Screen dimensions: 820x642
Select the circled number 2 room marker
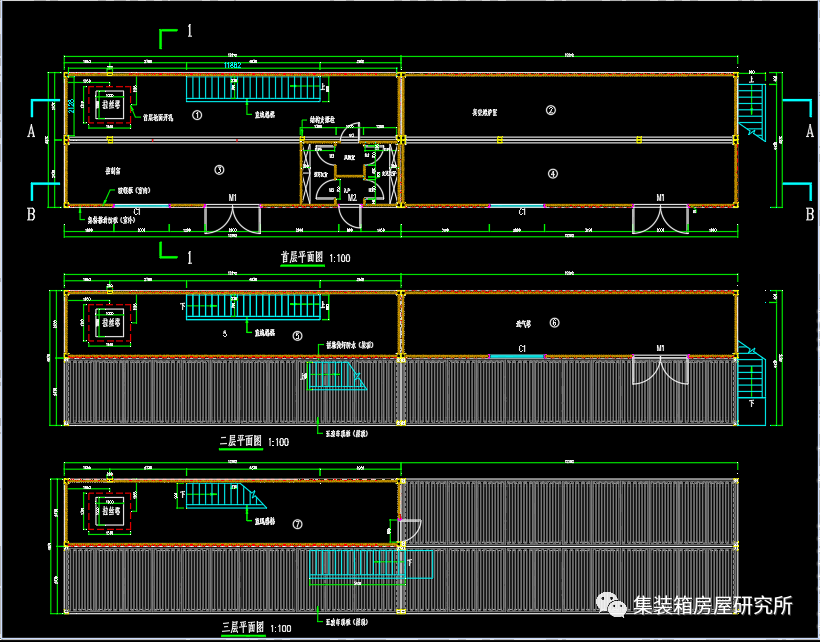pyautogui.click(x=550, y=110)
